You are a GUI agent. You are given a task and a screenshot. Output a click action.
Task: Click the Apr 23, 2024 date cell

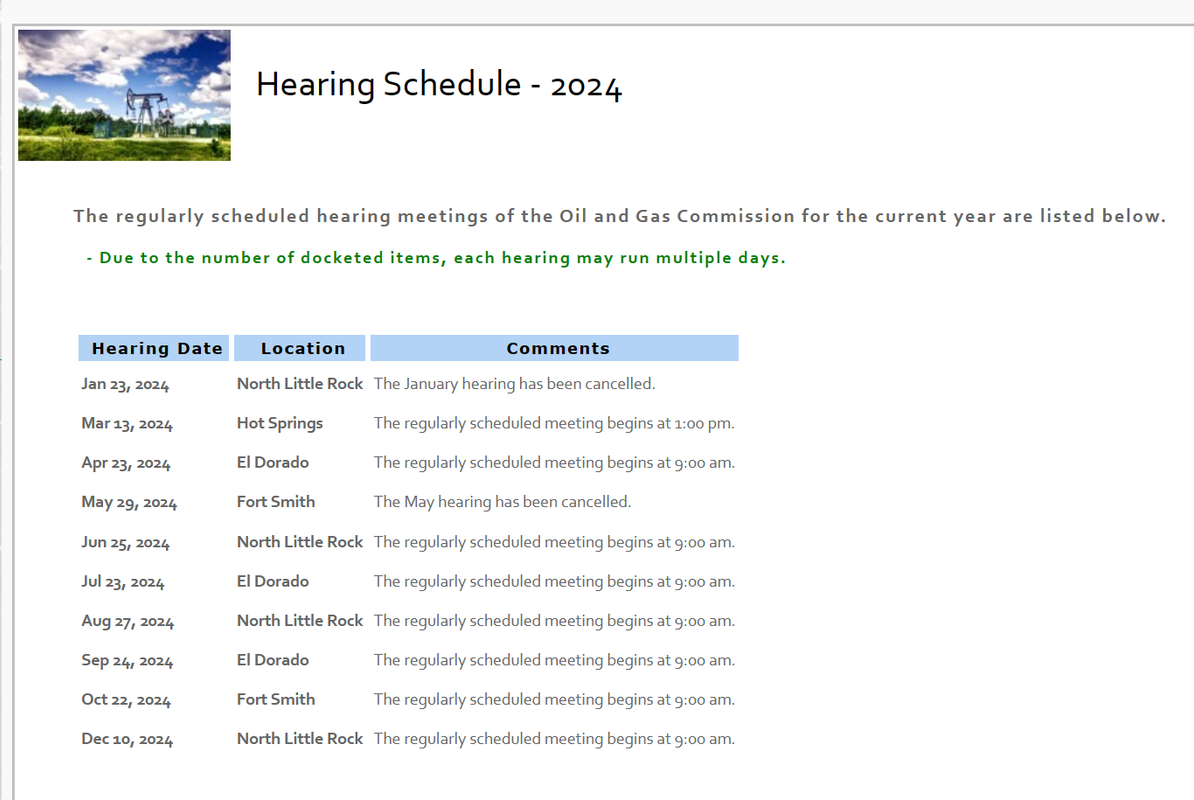[126, 463]
